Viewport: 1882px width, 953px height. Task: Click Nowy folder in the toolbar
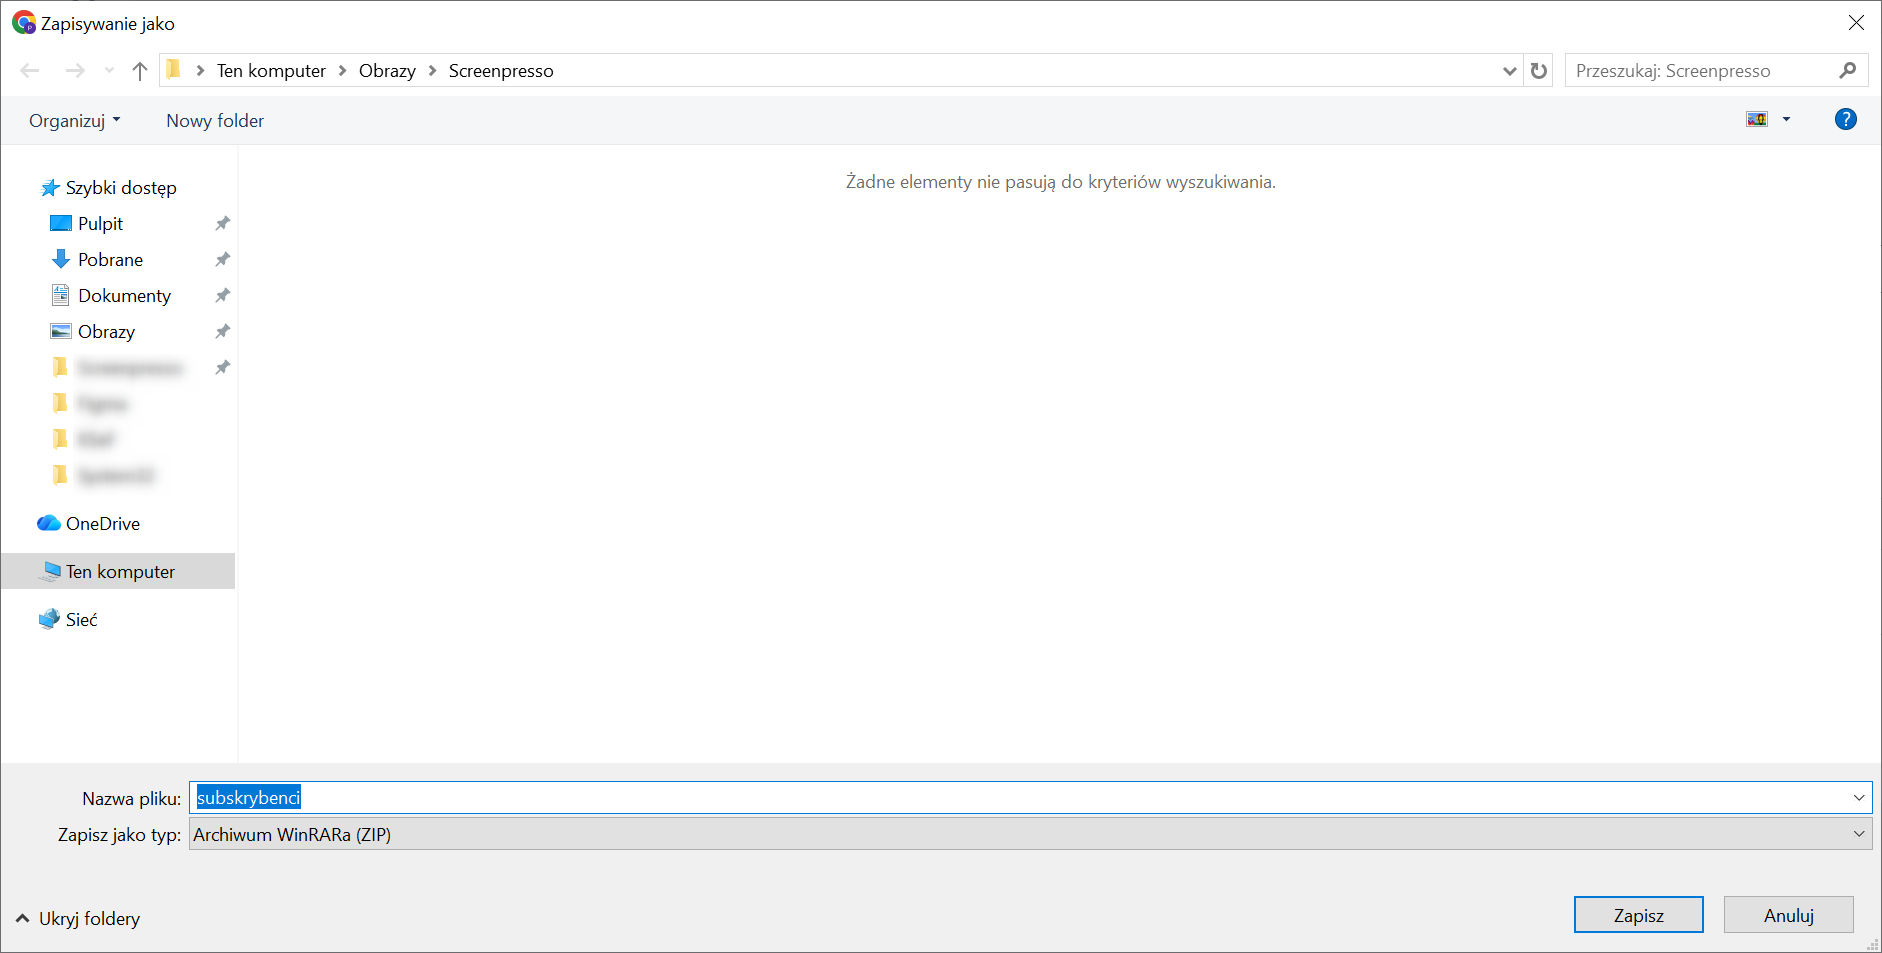(x=215, y=121)
